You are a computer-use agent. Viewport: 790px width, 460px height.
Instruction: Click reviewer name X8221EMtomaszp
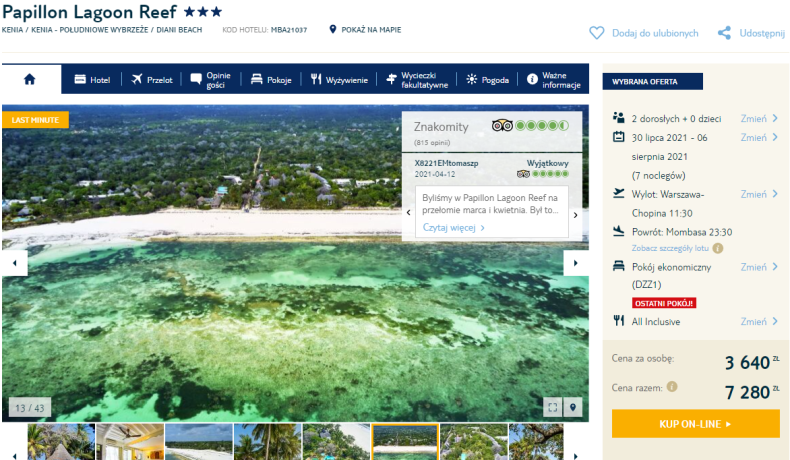click(446, 163)
